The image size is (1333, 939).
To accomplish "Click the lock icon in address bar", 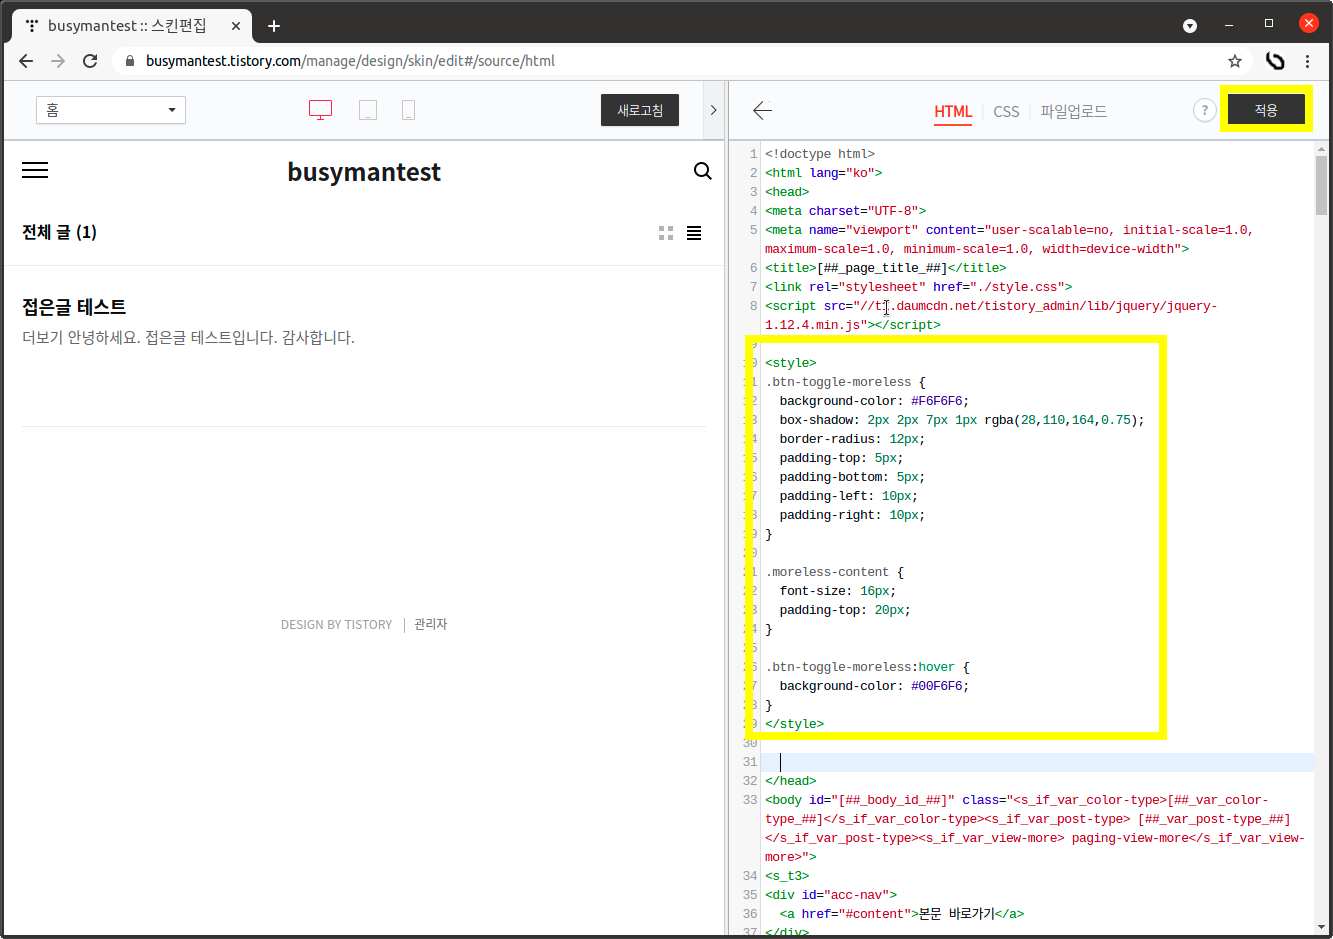I will (x=129, y=61).
